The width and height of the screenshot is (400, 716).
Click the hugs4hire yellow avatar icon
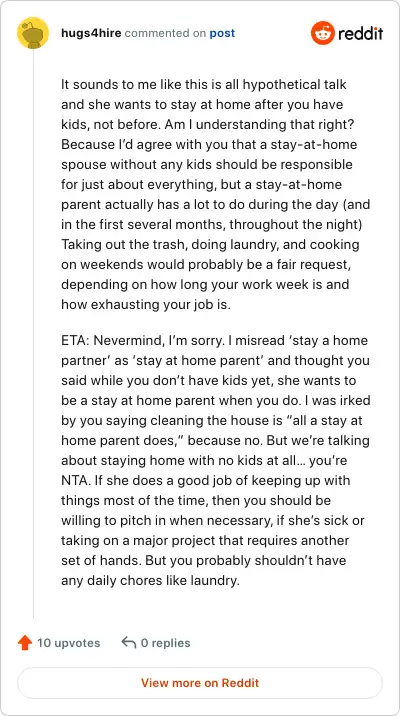point(33,33)
